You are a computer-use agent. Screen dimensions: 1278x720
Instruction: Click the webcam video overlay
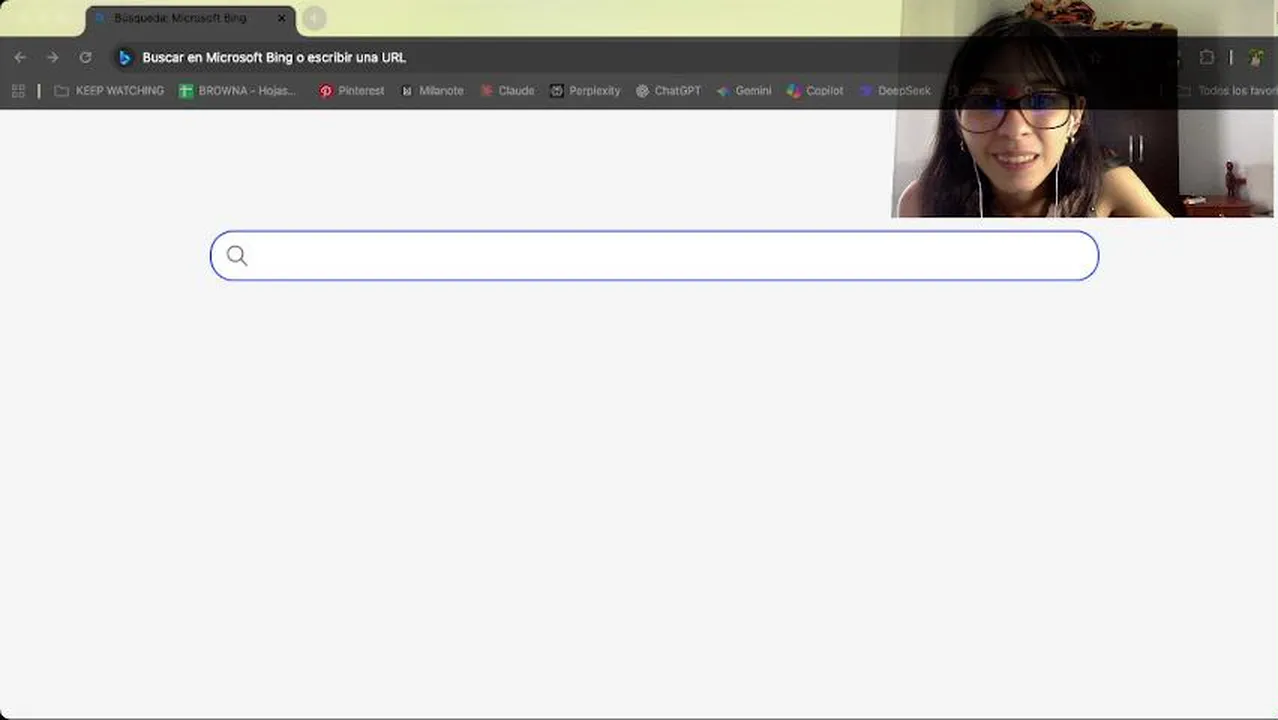click(x=1085, y=108)
